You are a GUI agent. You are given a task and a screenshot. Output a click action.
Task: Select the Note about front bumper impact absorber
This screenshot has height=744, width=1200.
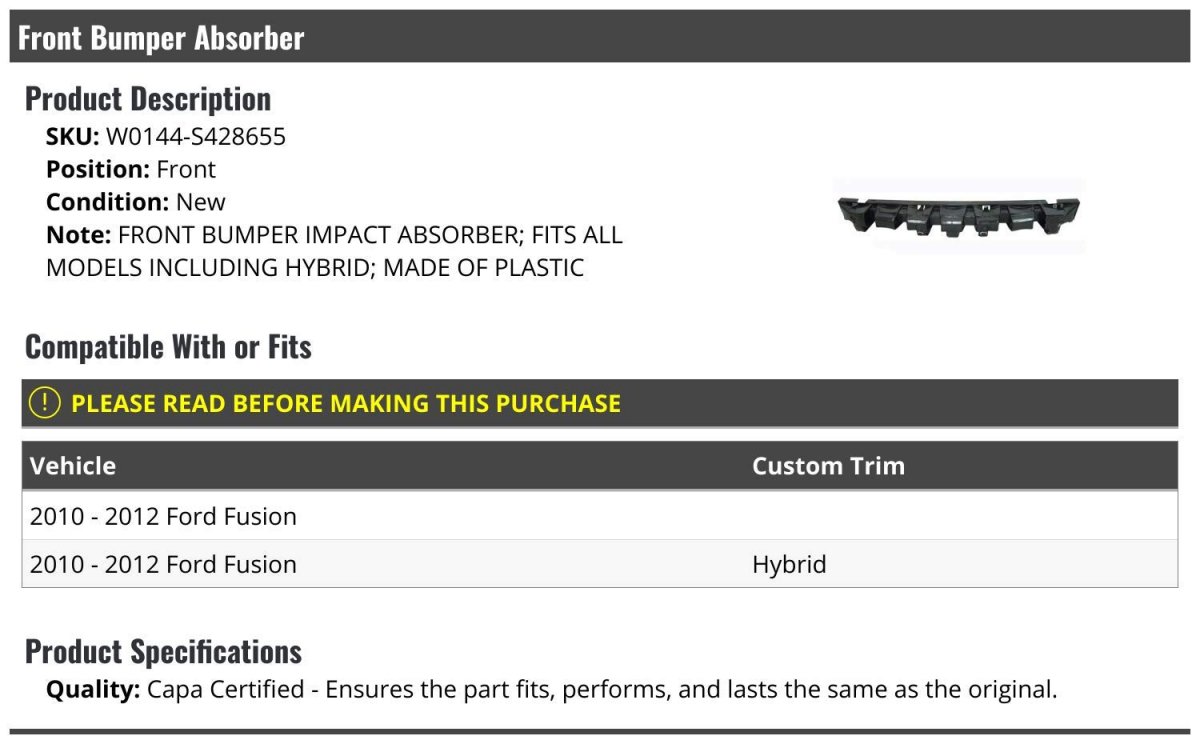pyautogui.click(x=334, y=251)
